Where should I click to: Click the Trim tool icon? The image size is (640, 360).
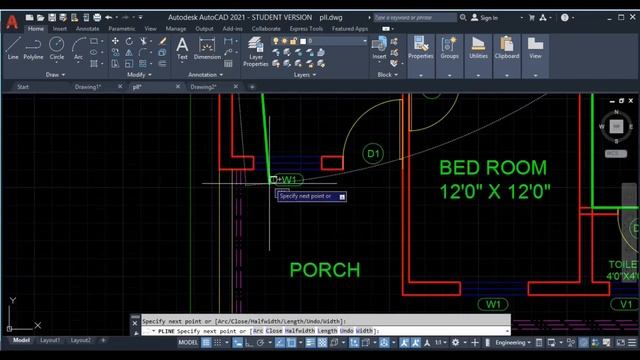tap(143, 41)
